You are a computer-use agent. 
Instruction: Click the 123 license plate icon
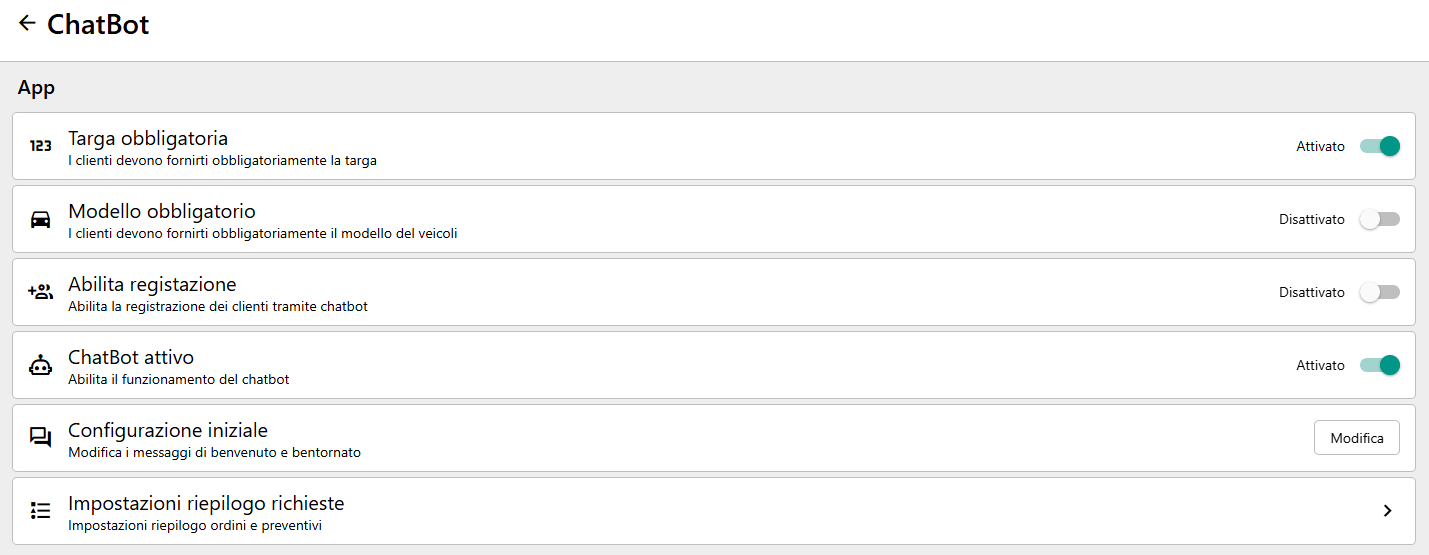click(x=40, y=146)
